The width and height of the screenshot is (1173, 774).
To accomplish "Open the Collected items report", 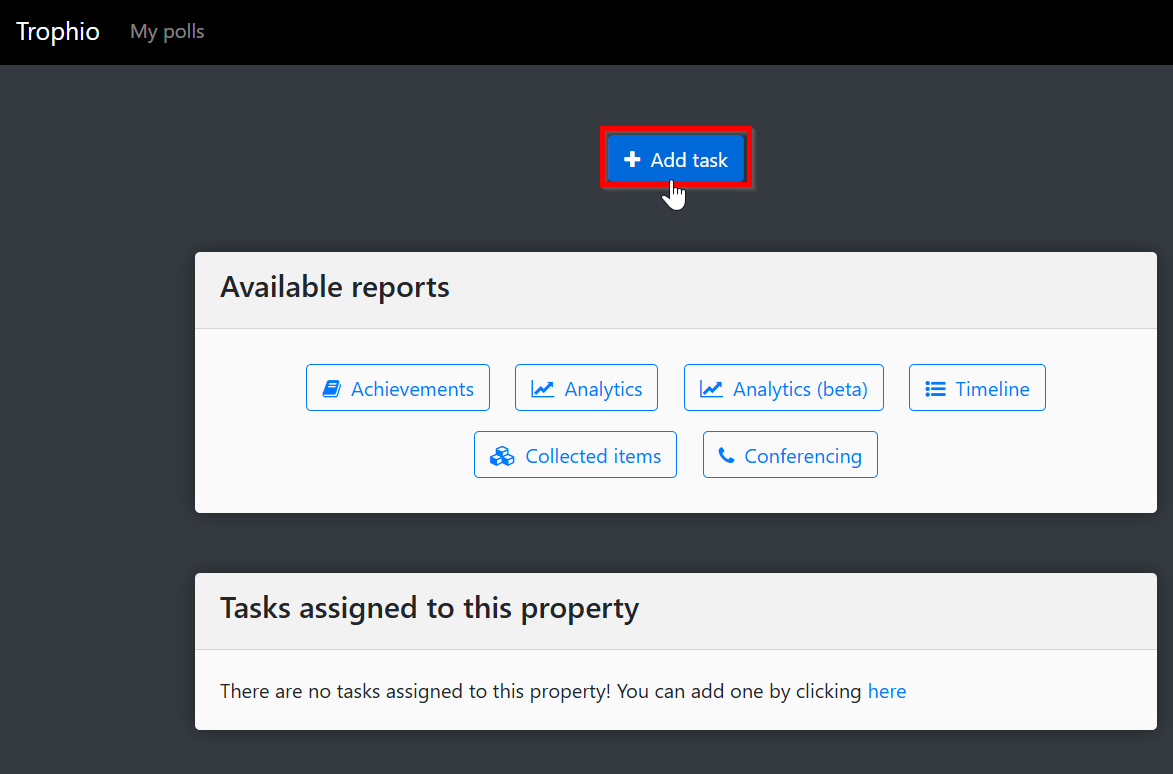I will (x=575, y=455).
